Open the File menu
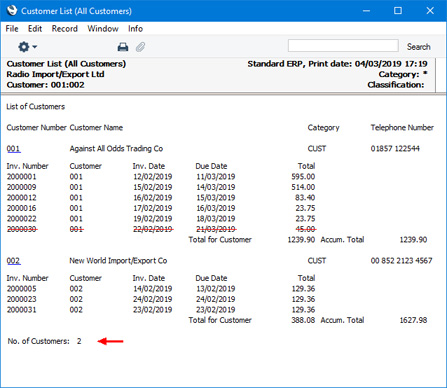Image resolution: width=447 pixels, height=388 pixels. [12, 29]
